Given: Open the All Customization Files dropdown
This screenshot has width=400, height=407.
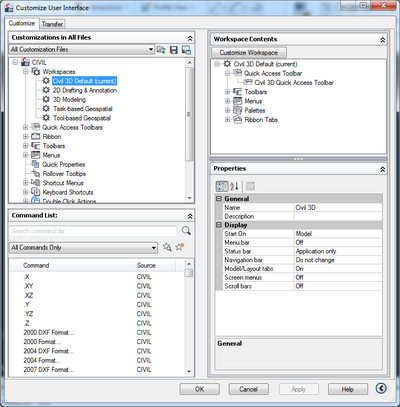Looking at the screenshot, I should pos(151,49).
